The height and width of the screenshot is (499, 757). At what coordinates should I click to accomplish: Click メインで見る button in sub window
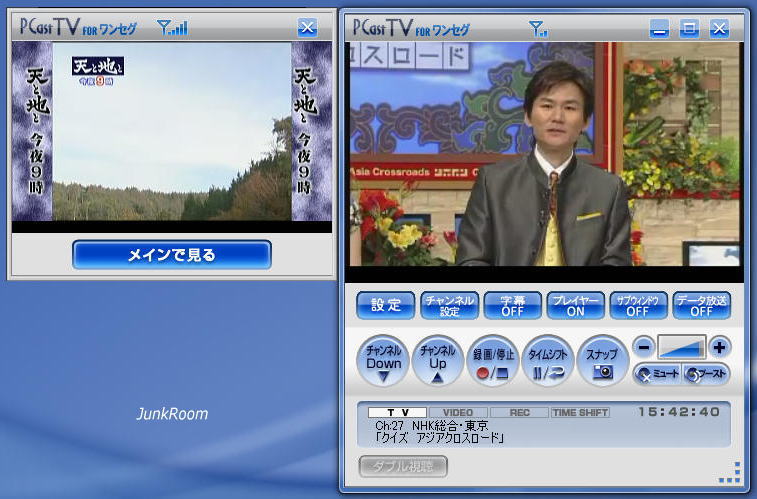coord(172,254)
